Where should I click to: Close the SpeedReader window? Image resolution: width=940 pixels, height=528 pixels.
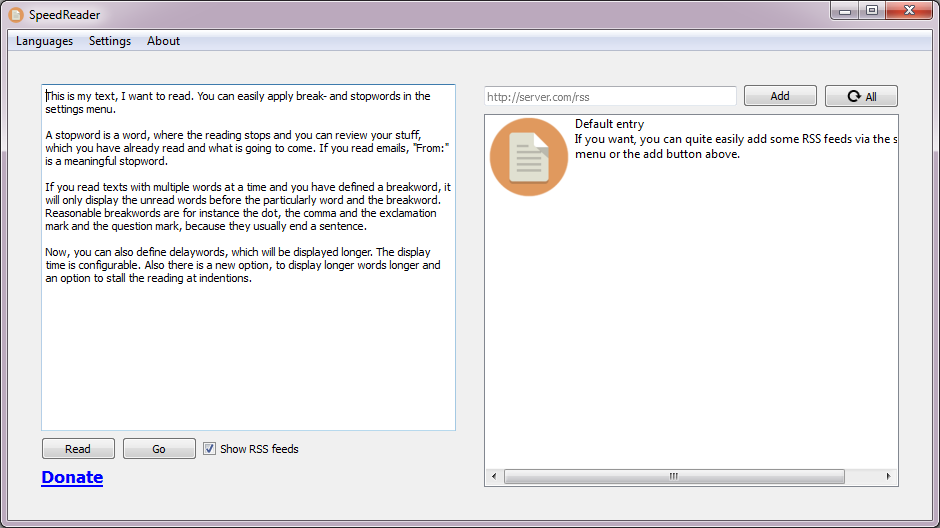[909, 11]
